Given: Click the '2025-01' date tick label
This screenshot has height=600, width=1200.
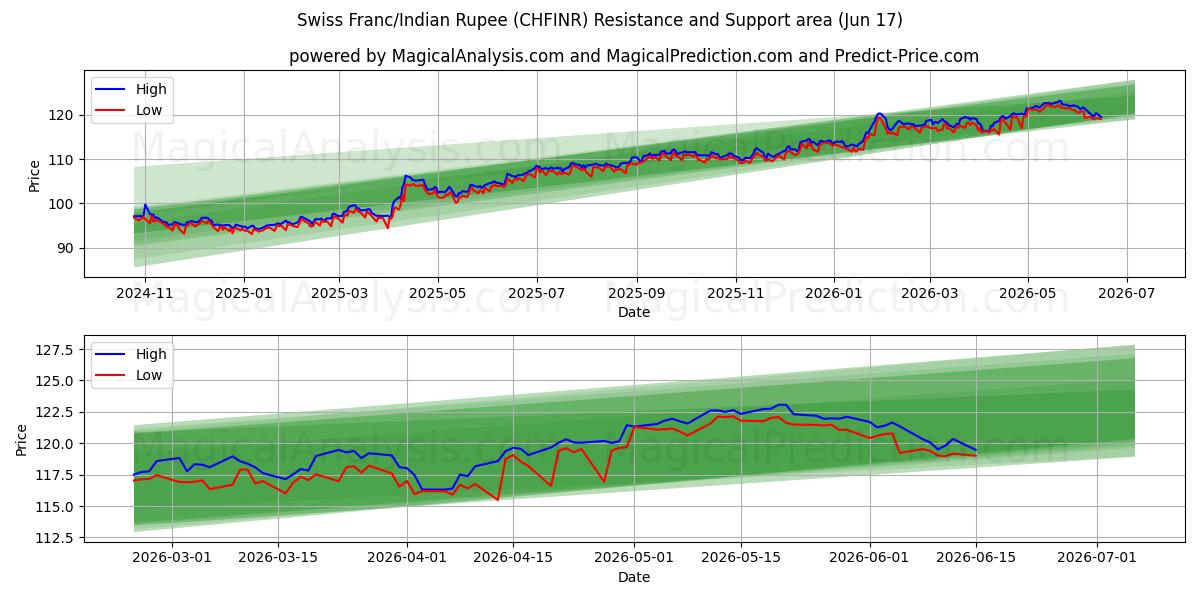Looking at the screenshot, I should [244, 294].
